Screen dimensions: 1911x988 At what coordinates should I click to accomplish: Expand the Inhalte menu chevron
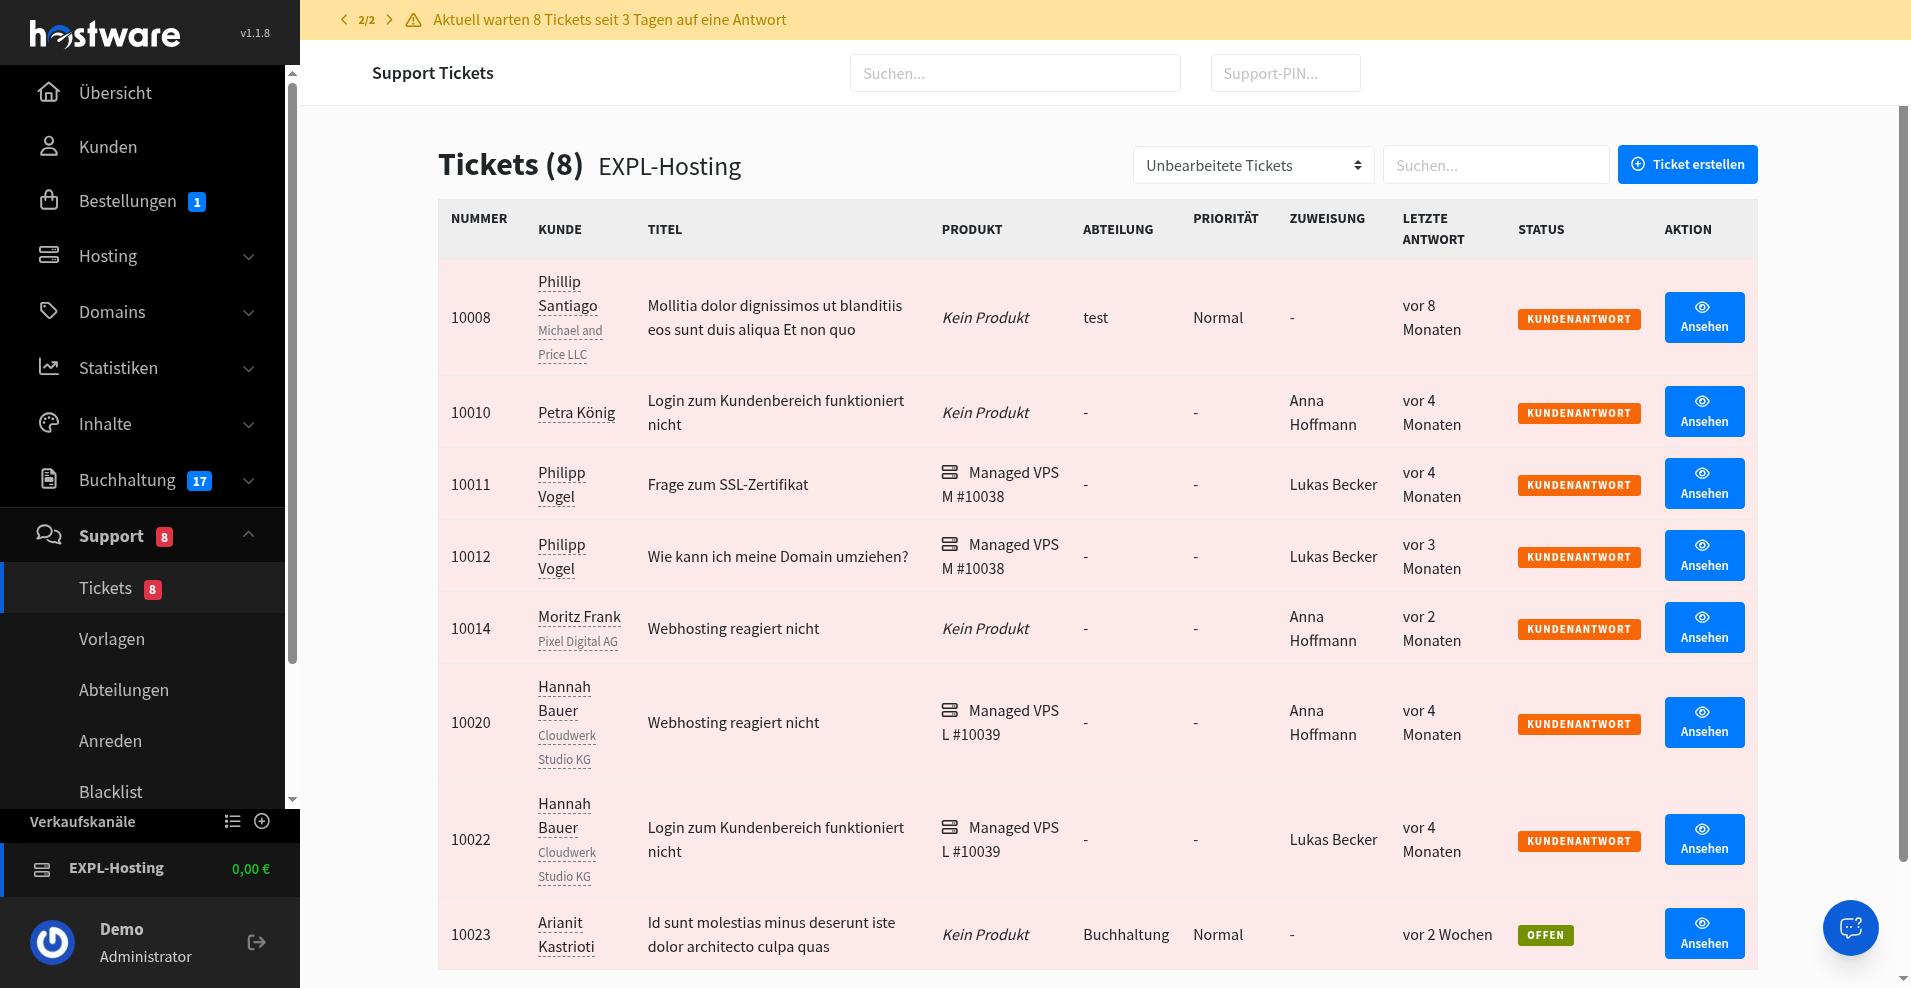point(248,425)
